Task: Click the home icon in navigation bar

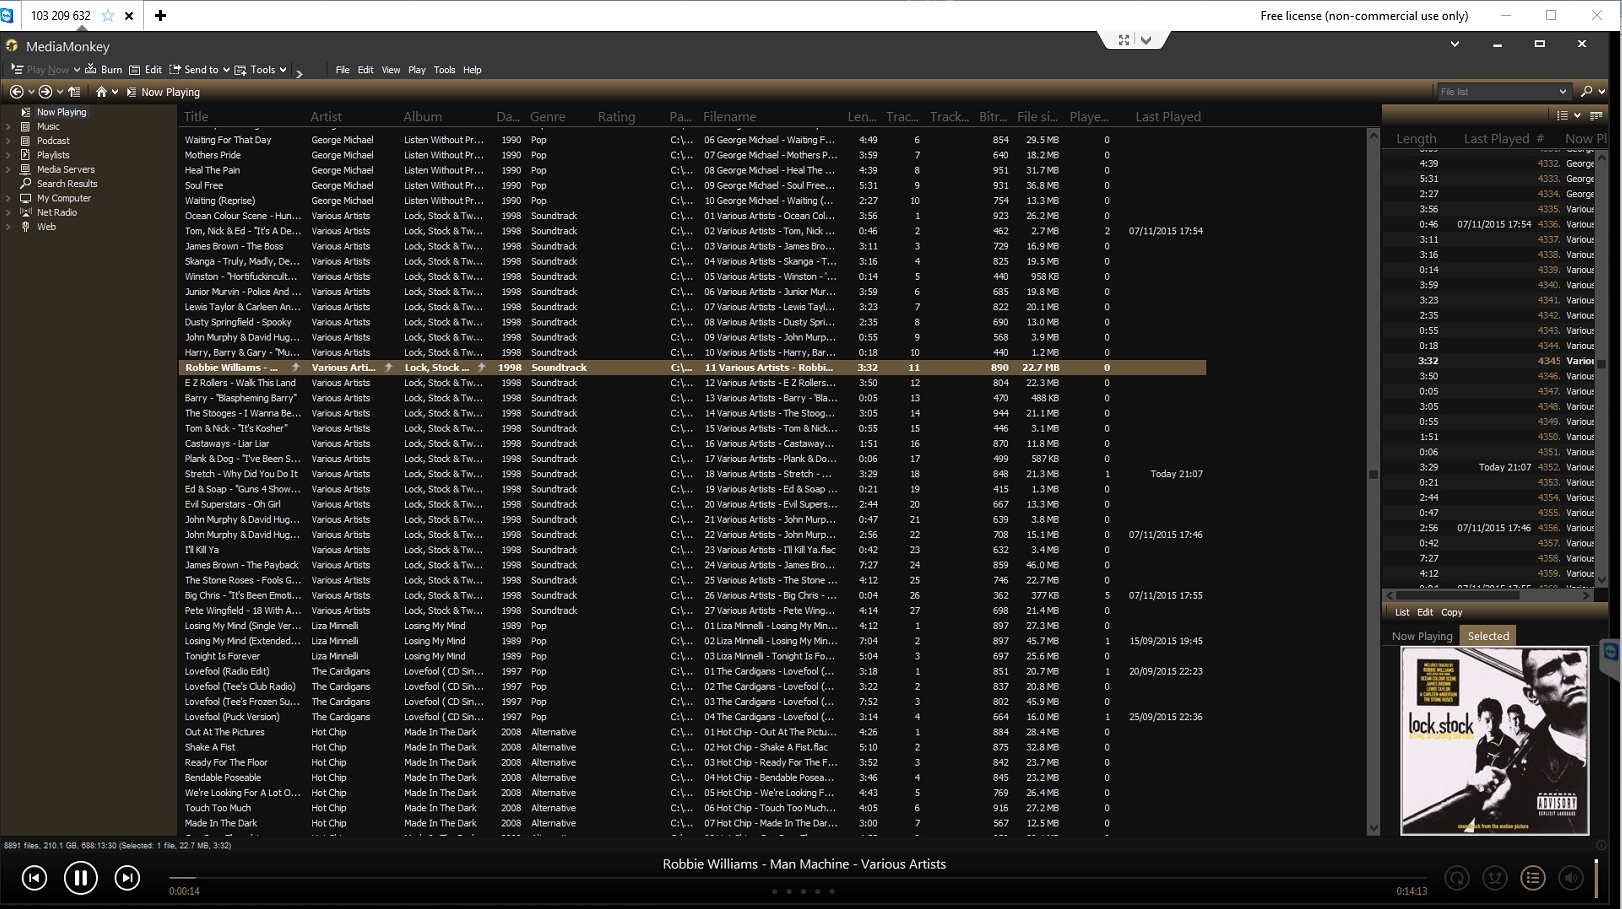Action: tap(101, 92)
